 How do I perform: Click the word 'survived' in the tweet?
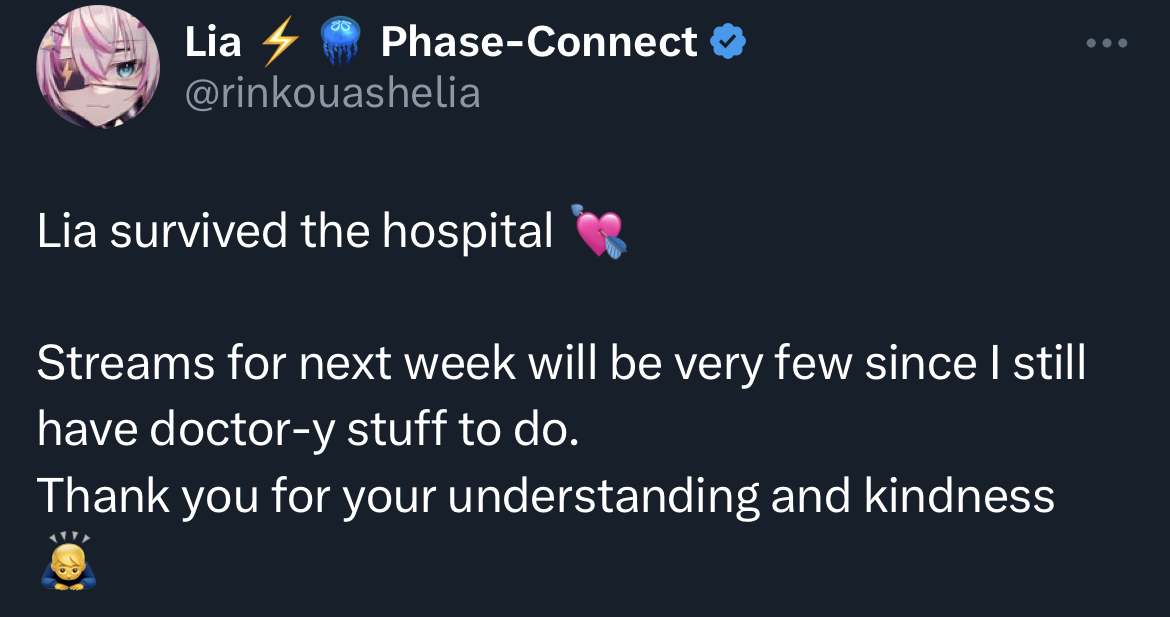[x=199, y=232]
